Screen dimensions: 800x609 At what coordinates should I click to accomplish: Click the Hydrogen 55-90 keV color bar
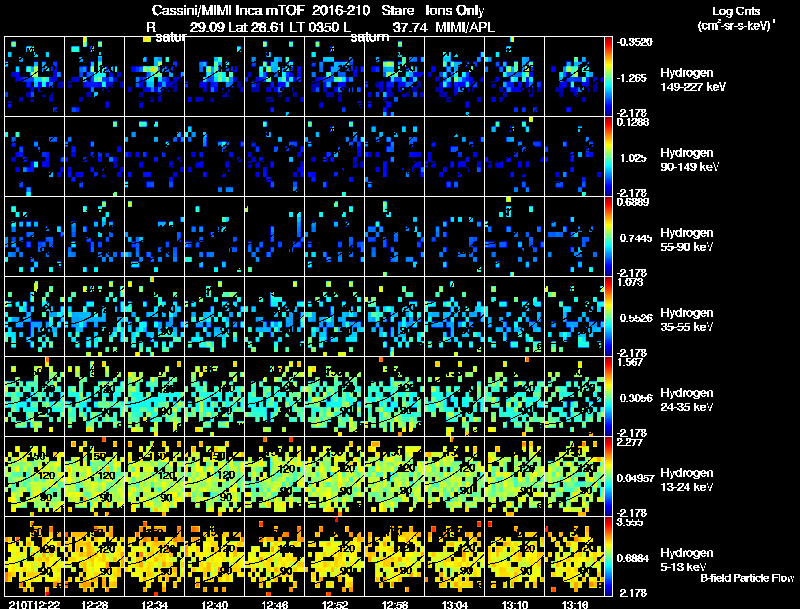608,237
